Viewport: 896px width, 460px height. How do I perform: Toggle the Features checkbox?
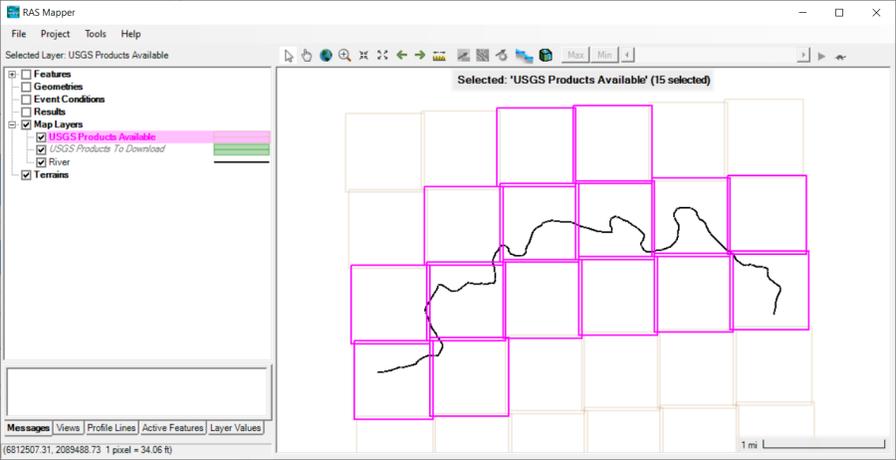coord(26,74)
